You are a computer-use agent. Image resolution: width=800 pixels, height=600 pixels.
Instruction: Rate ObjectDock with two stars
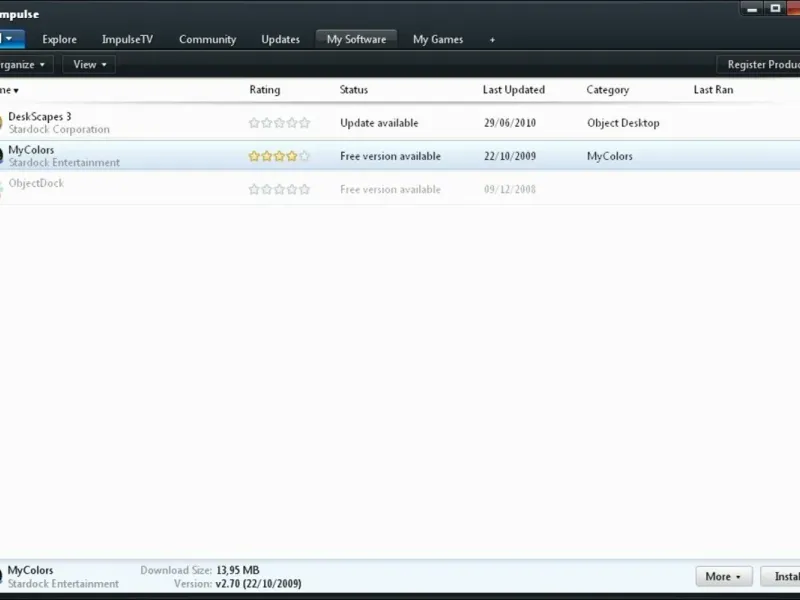[x=267, y=189]
